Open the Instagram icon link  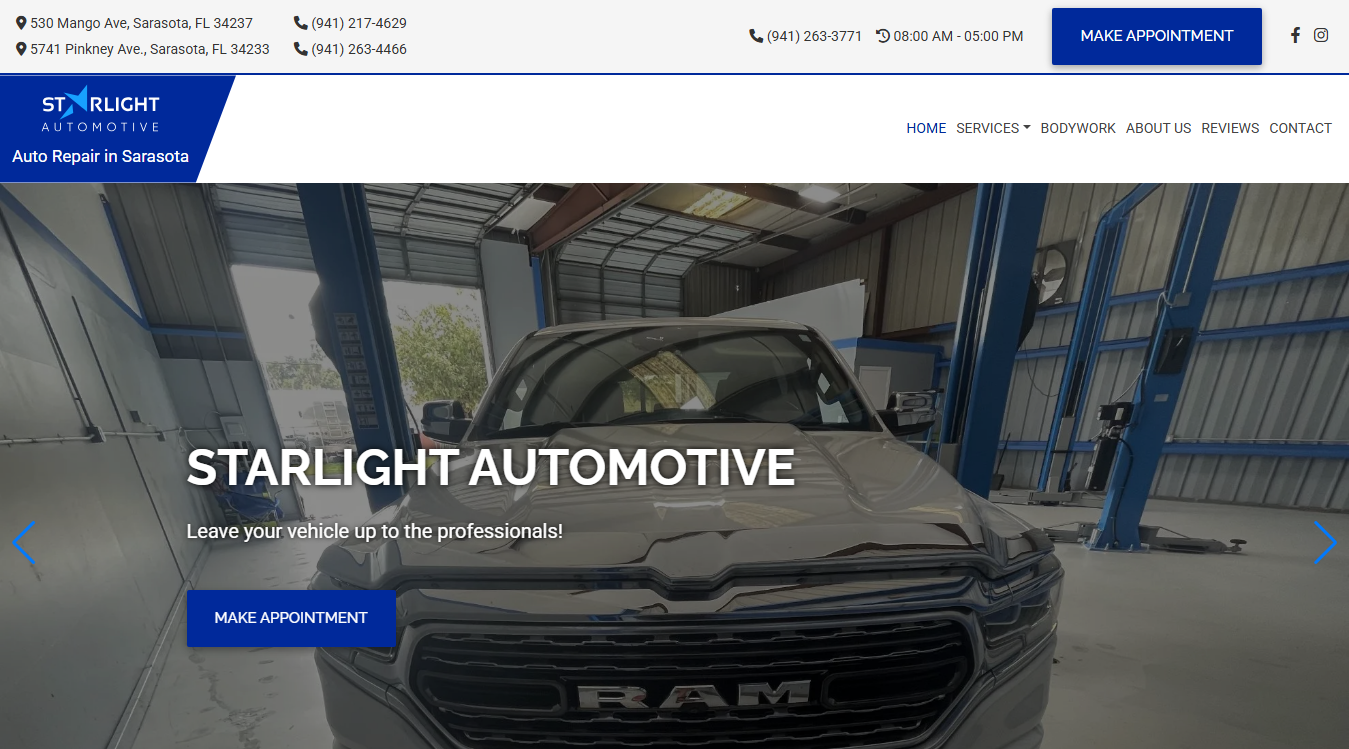coord(1321,35)
